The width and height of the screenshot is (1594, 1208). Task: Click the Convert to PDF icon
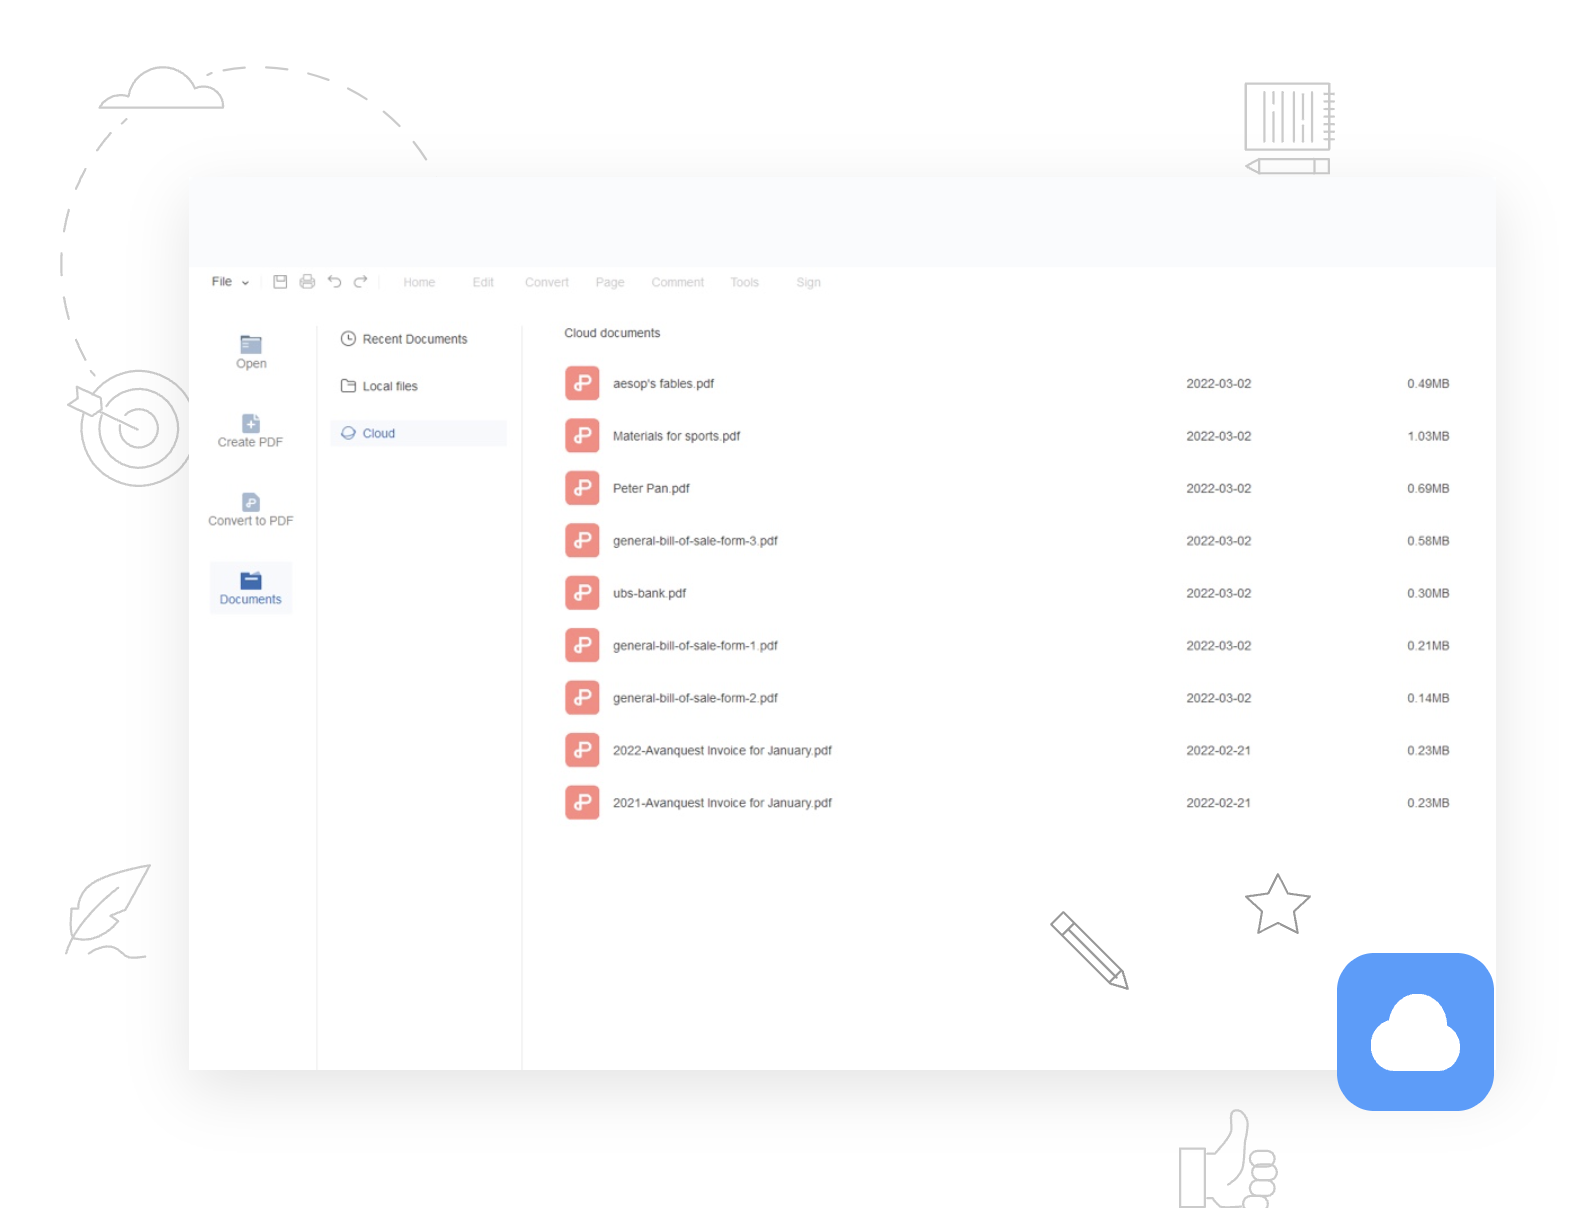point(251,502)
